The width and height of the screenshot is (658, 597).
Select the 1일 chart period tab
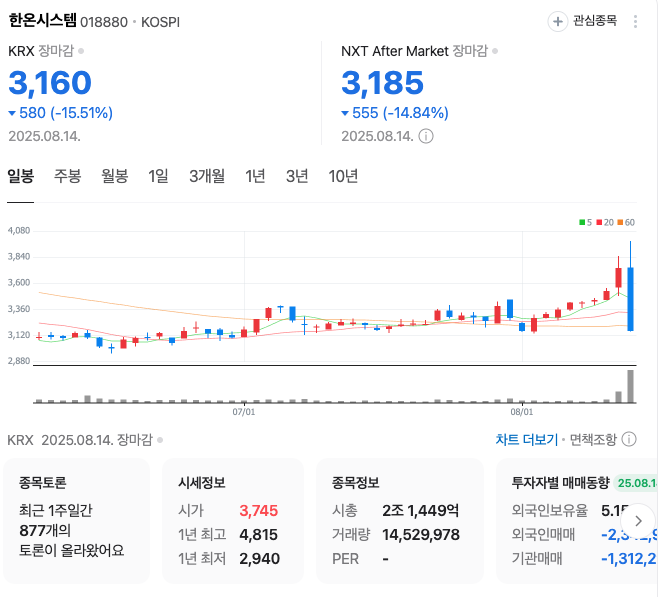tap(158, 176)
